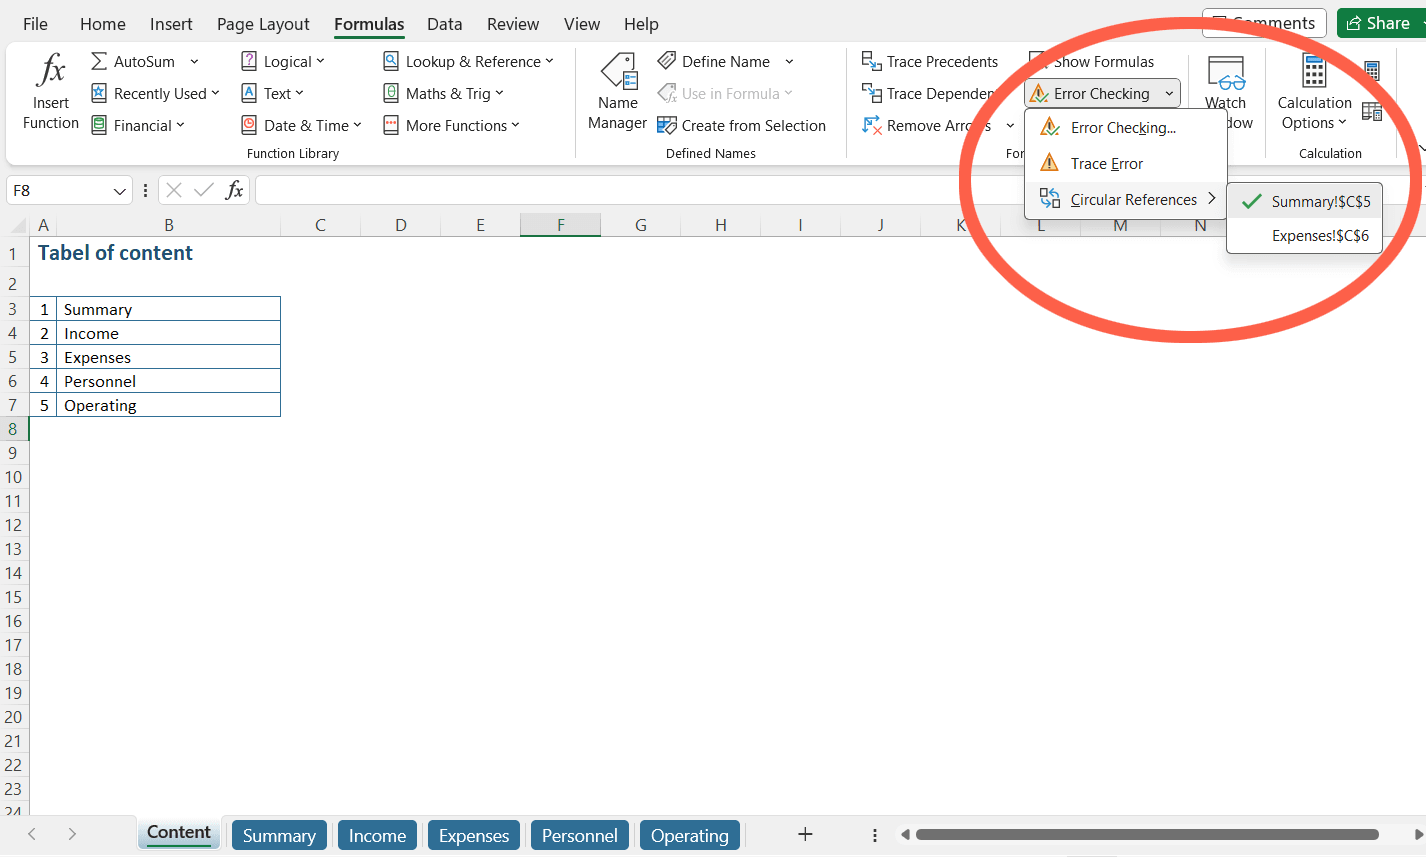
Task: Click Trace Error in the menu
Action: coord(1108,163)
